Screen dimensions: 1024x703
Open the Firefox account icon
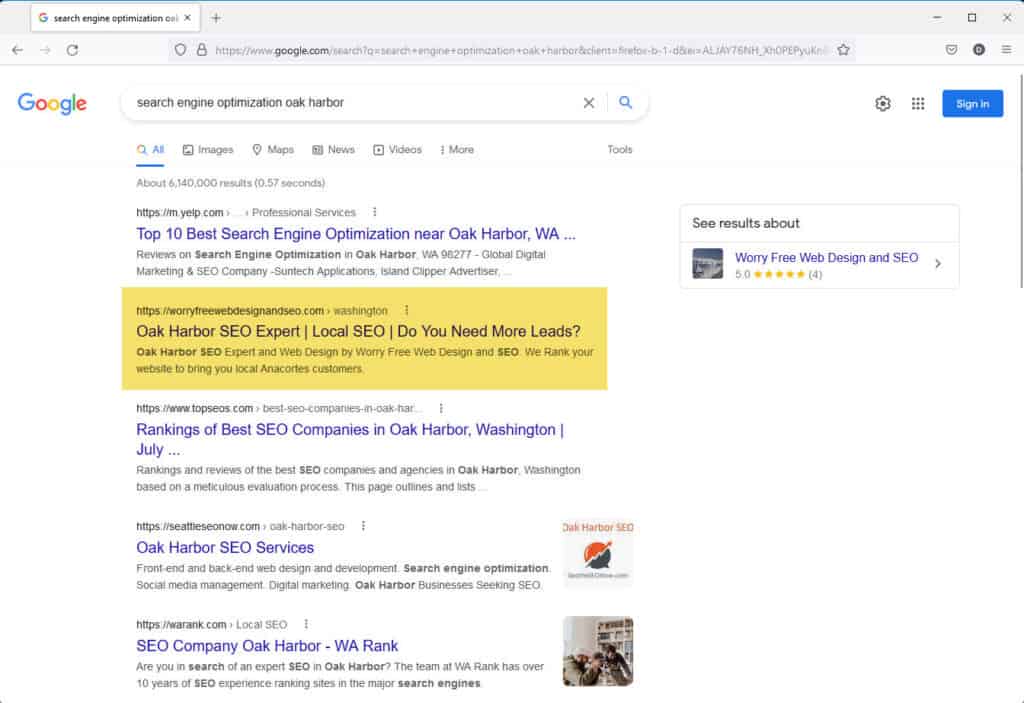(978, 50)
